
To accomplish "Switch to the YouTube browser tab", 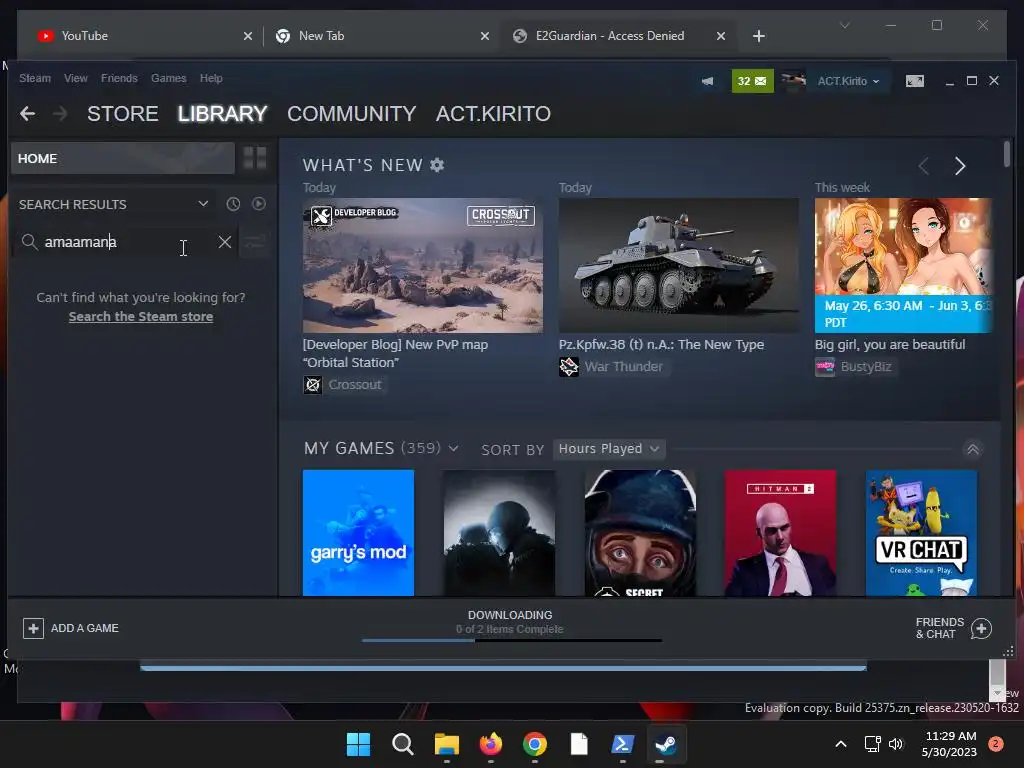I will (144, 36).
